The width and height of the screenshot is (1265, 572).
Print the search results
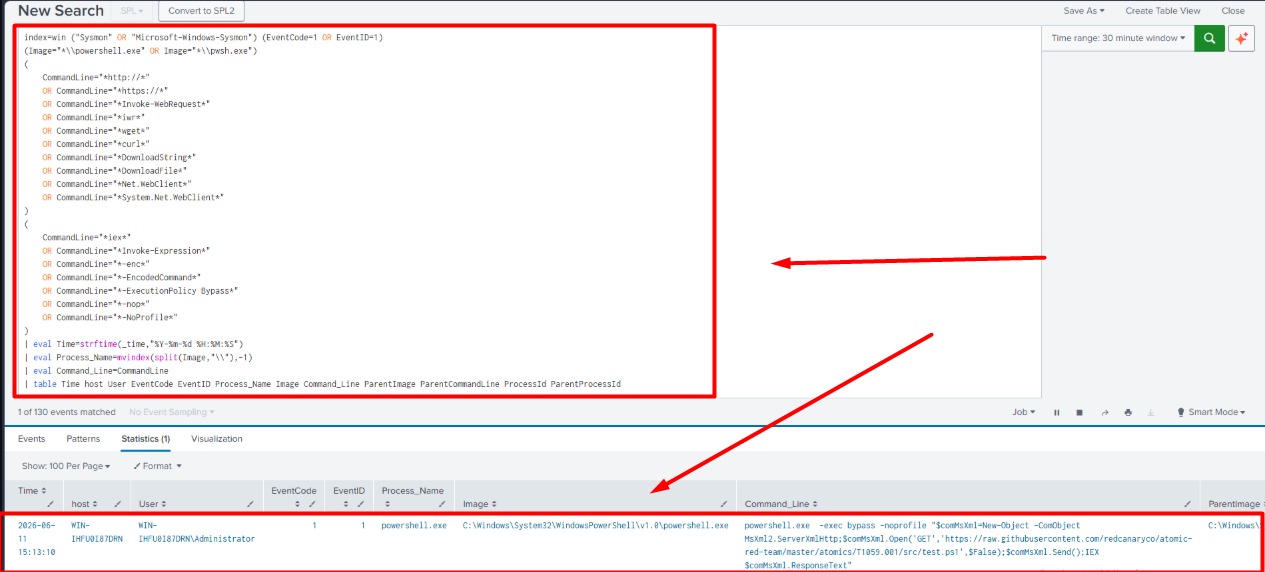tap(1128, 412)
